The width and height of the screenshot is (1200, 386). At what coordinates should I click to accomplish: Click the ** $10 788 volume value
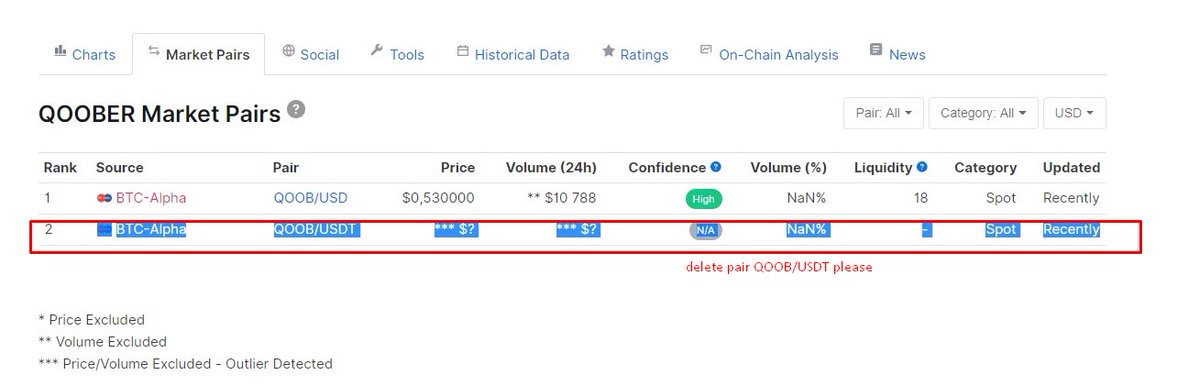[x=561, y=198]
